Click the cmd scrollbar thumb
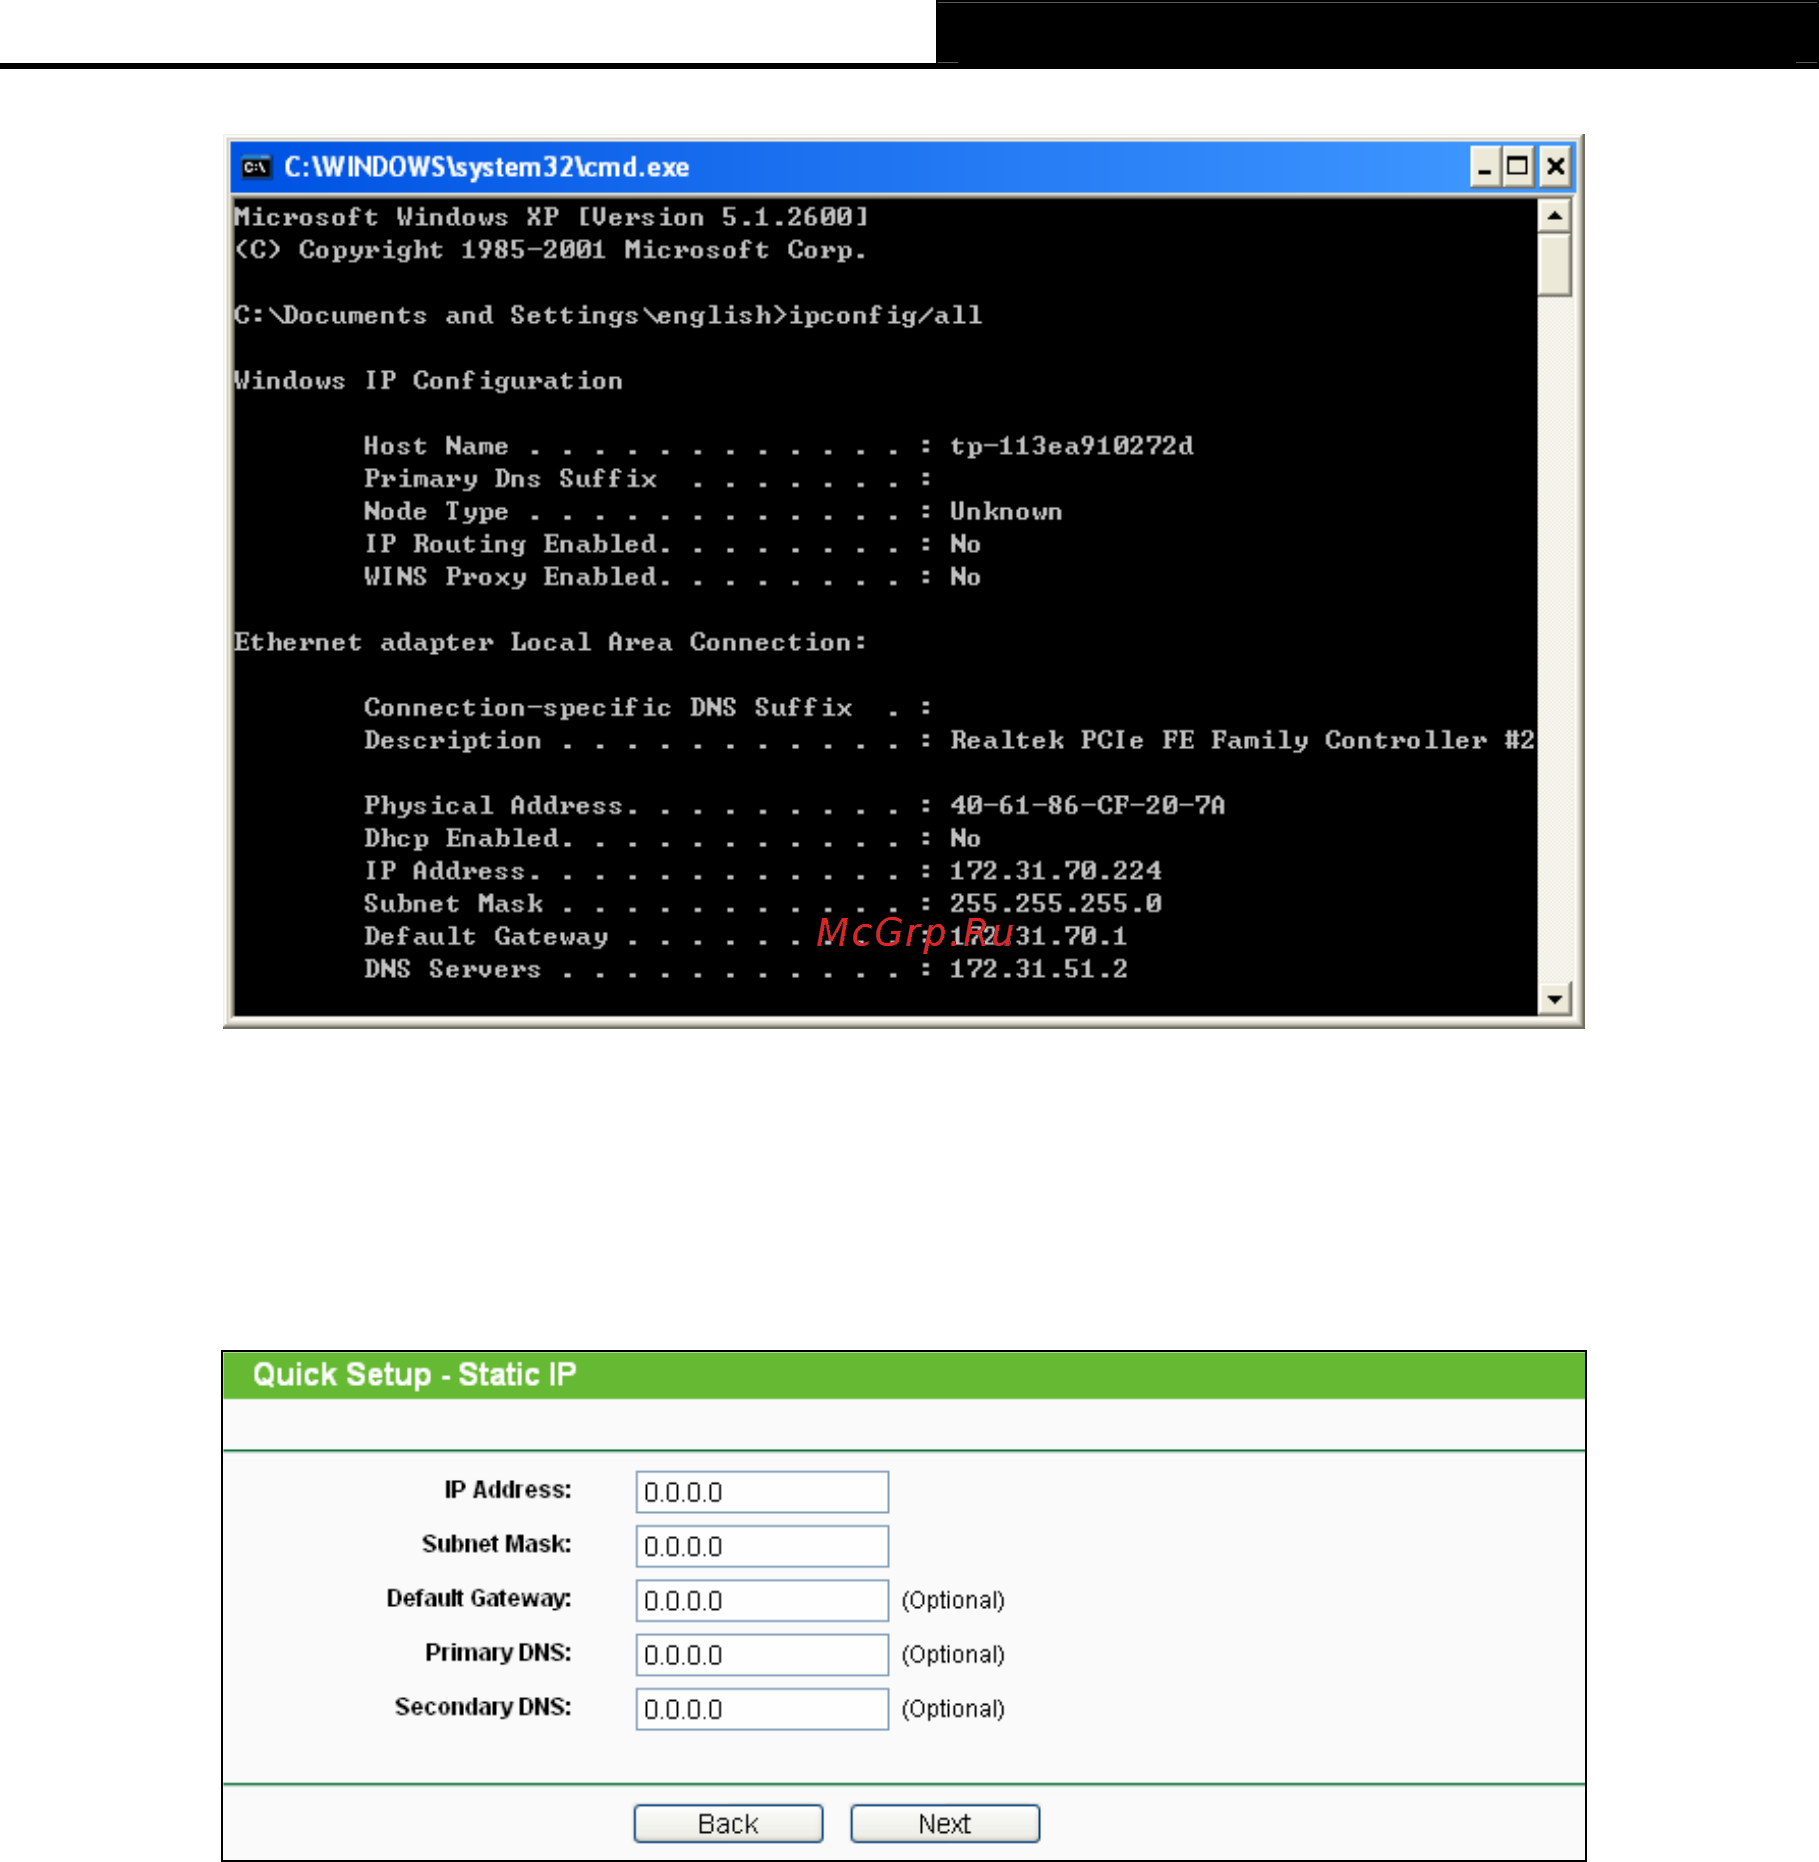This screenshot has width=1819, height=1862. click(1555, 265)
